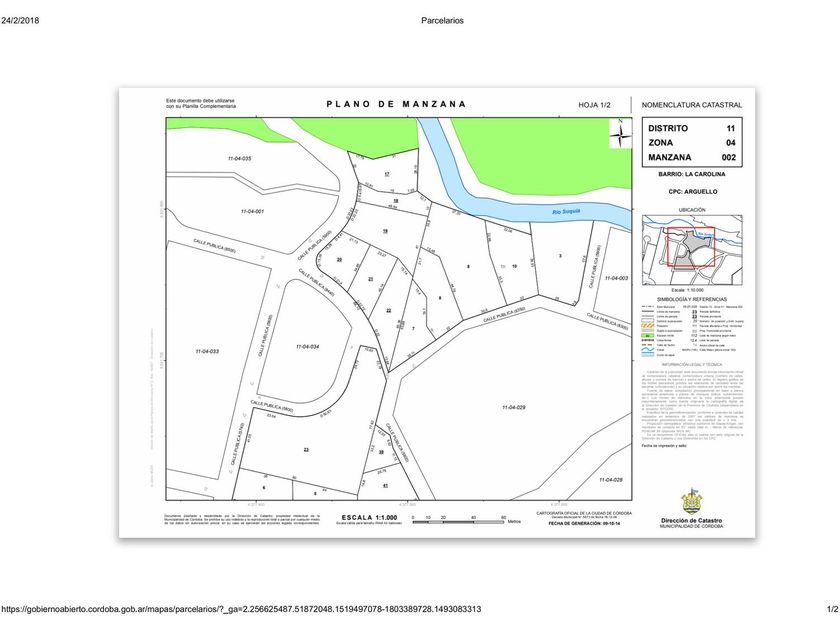840x630 pixels.
Task: Select block label "11-04-034"
Action: (308, 347)
